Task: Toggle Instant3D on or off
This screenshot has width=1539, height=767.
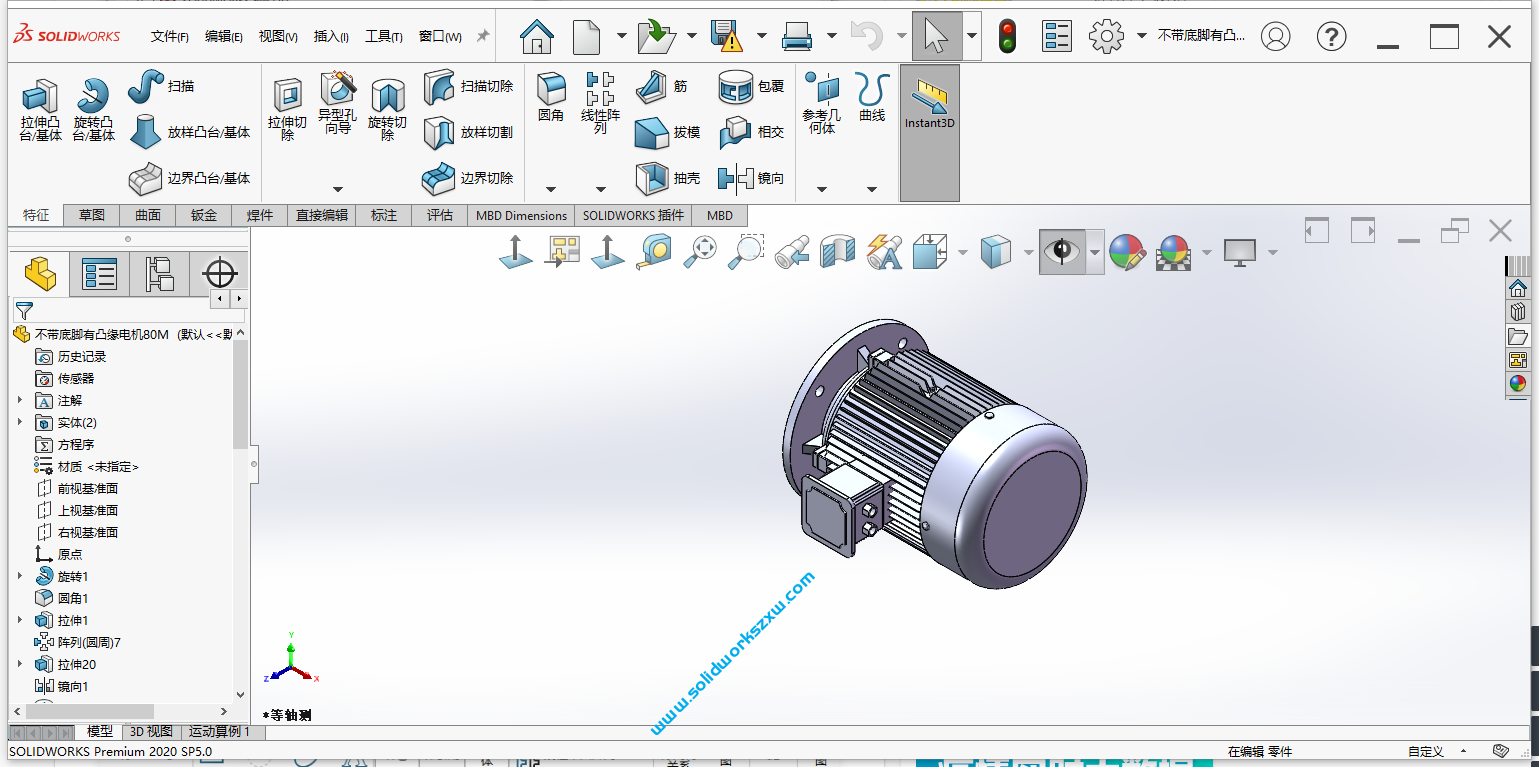Action: tap(929, 100)
